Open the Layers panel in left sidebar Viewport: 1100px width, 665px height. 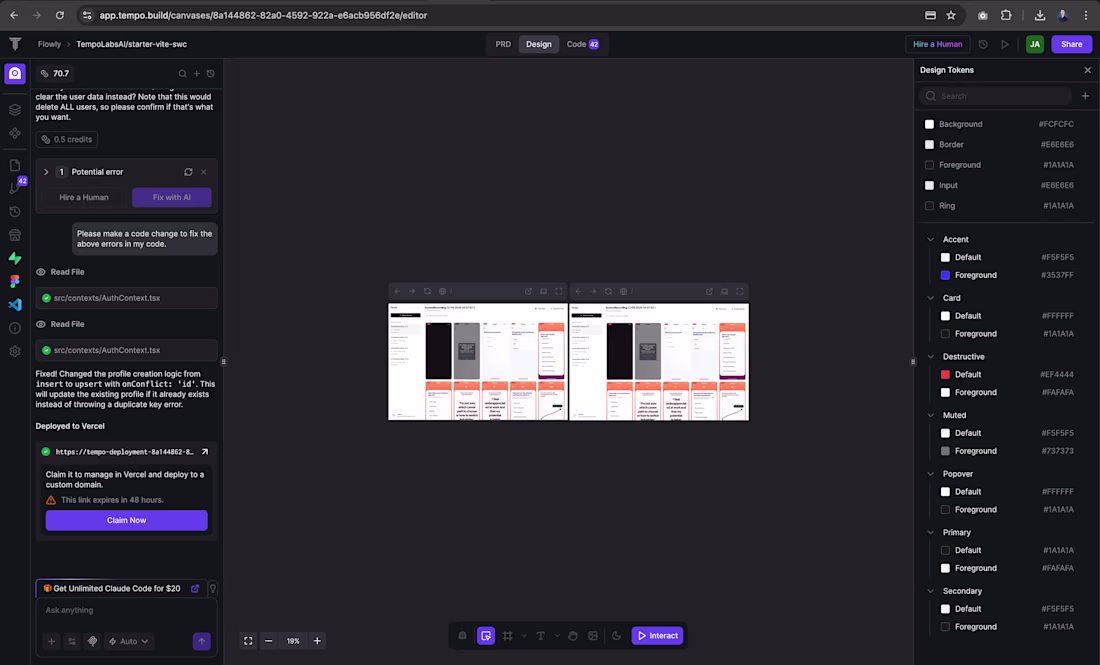pos(15,109)
